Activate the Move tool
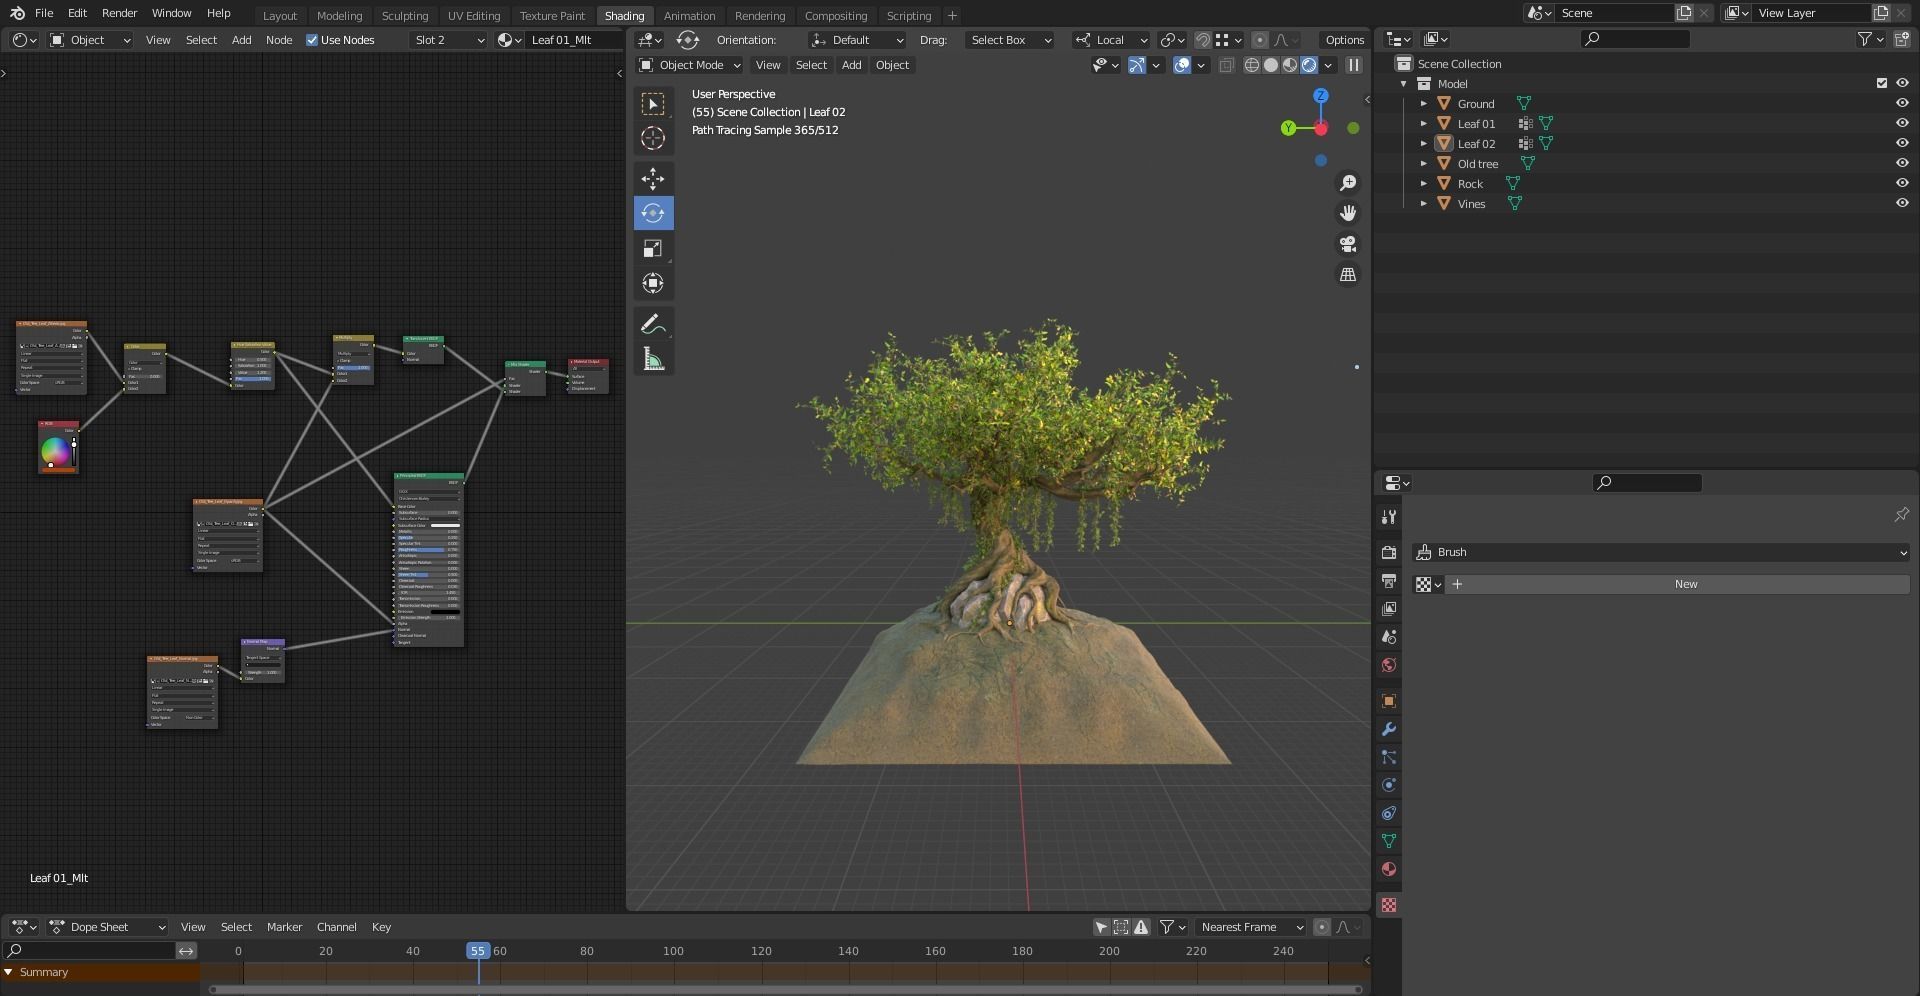1920x996 pixels. pyautogui.click(x=653, y=179)
